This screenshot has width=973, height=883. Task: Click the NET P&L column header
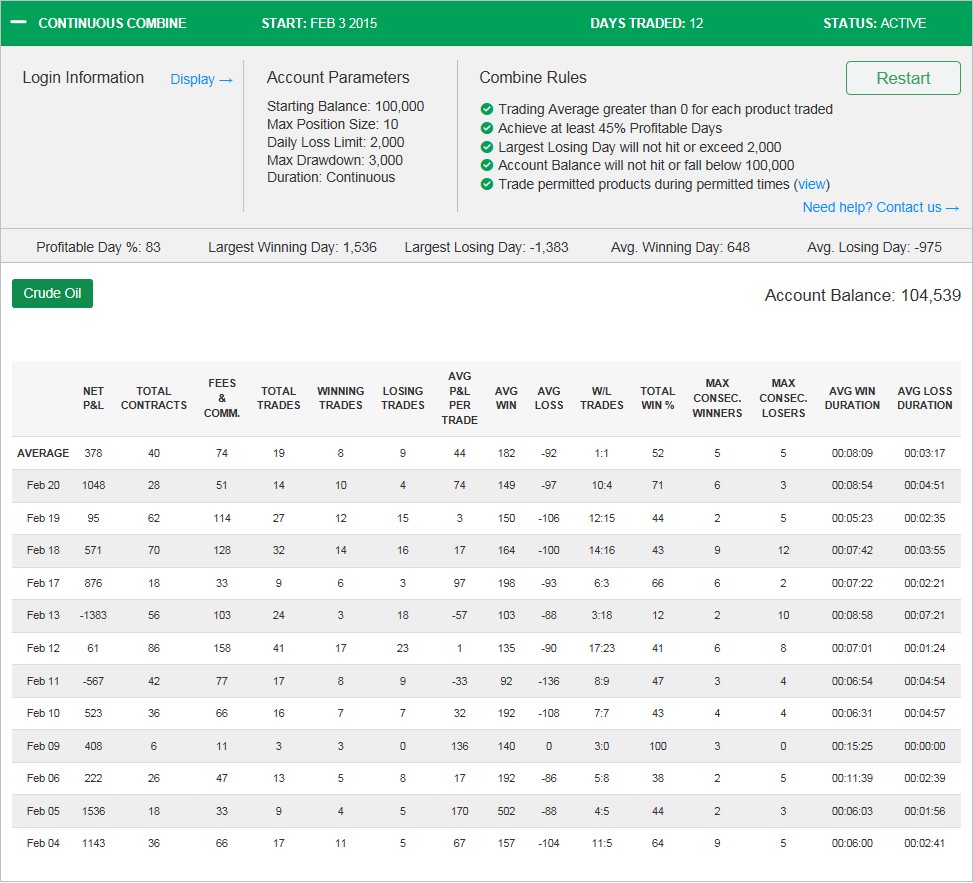(93, 398)
